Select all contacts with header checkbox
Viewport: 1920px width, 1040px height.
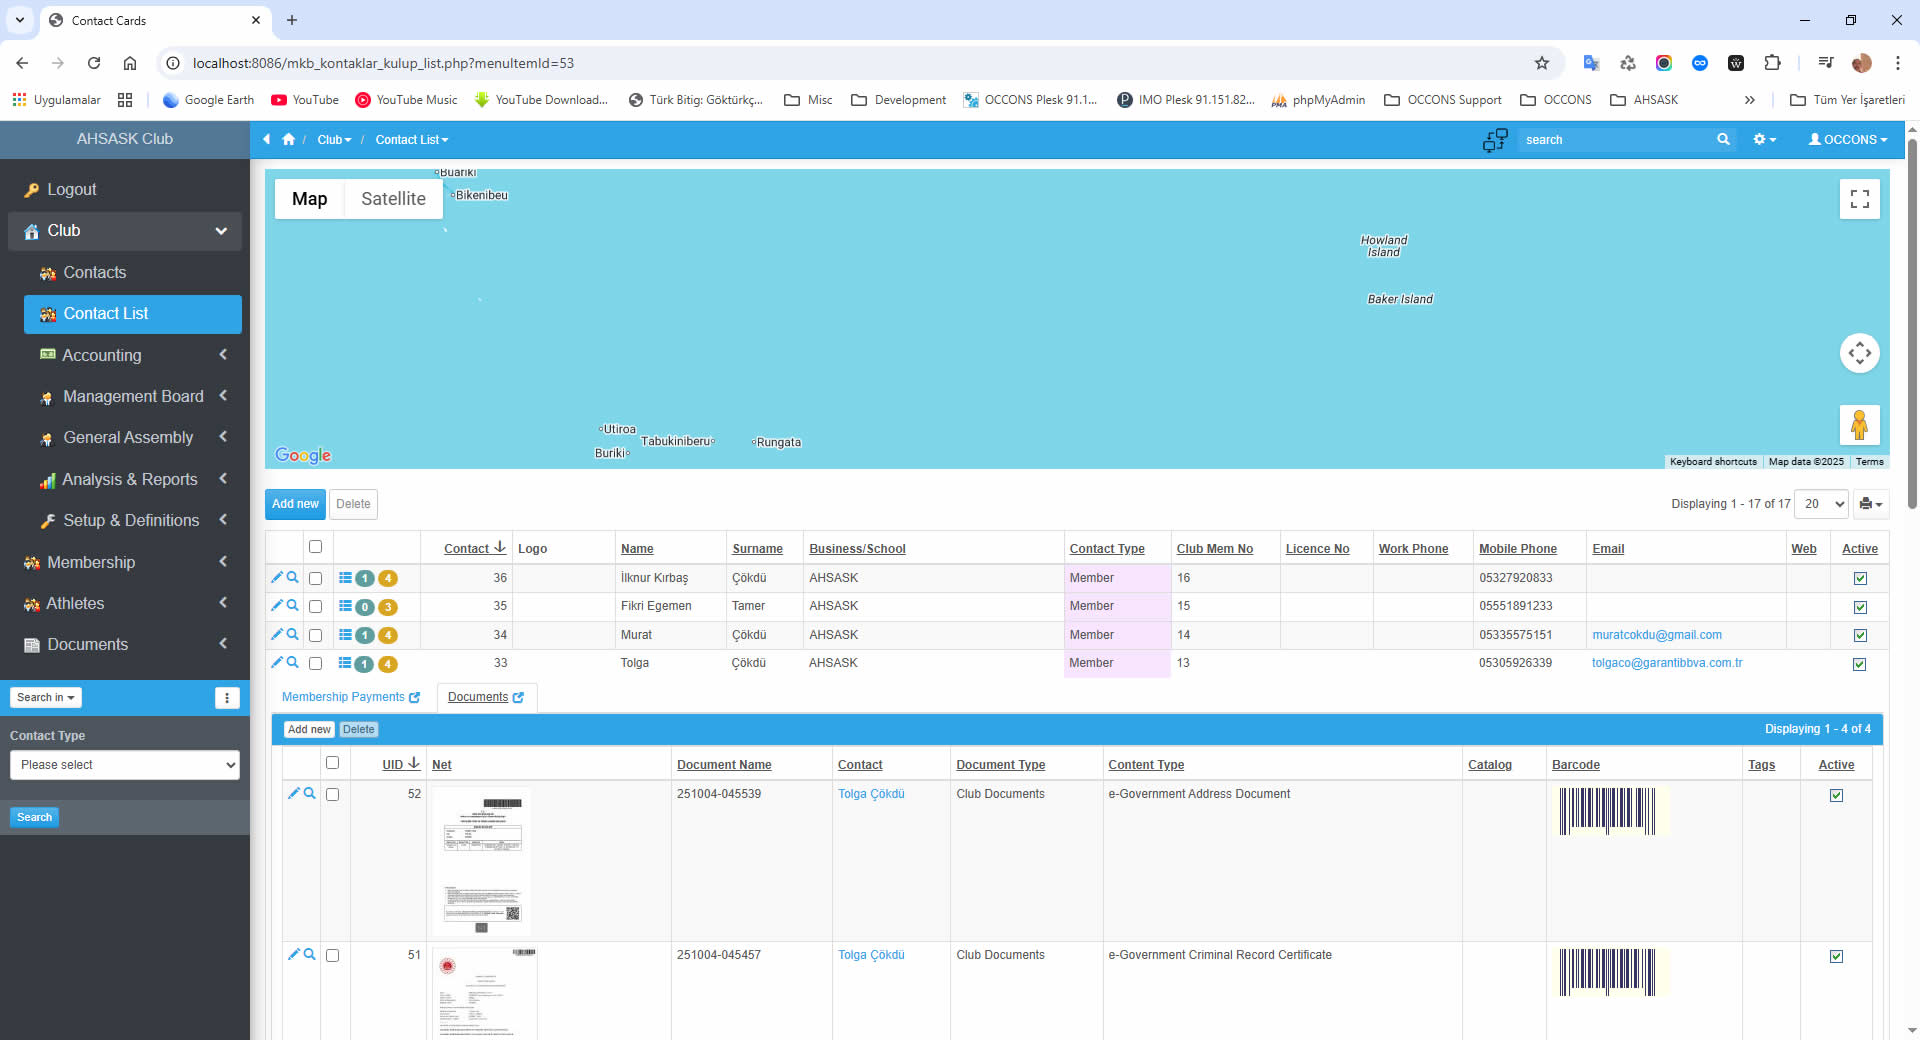[x=316, y=547]
